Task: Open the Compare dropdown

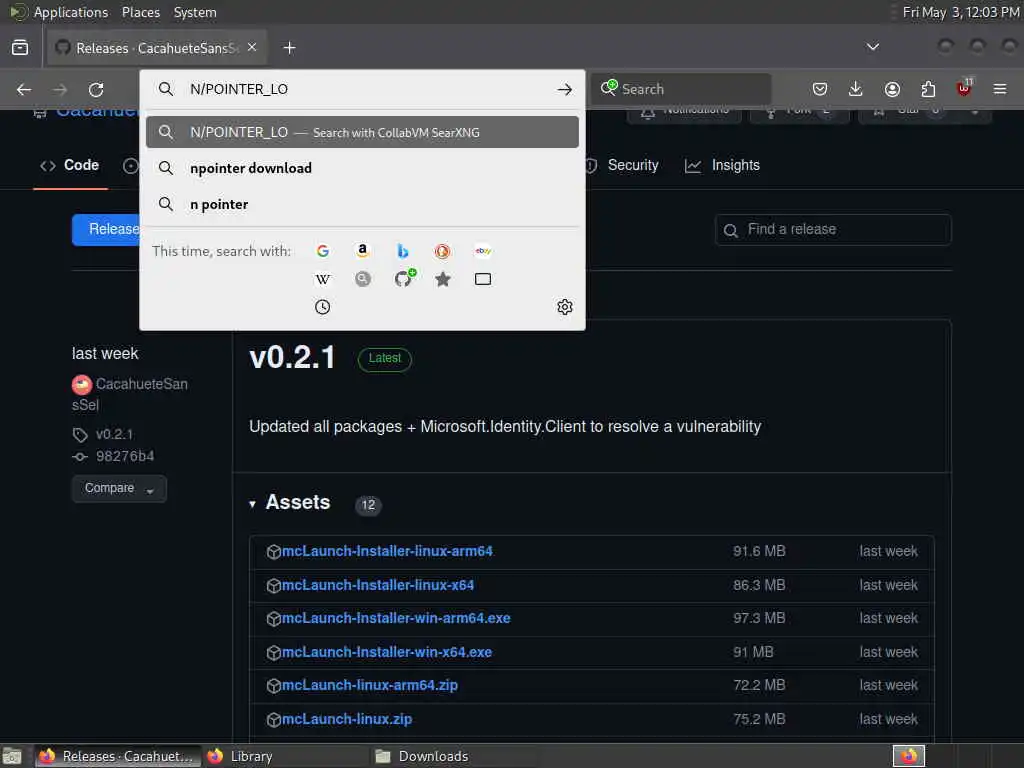Action: (x=119, y=488)
